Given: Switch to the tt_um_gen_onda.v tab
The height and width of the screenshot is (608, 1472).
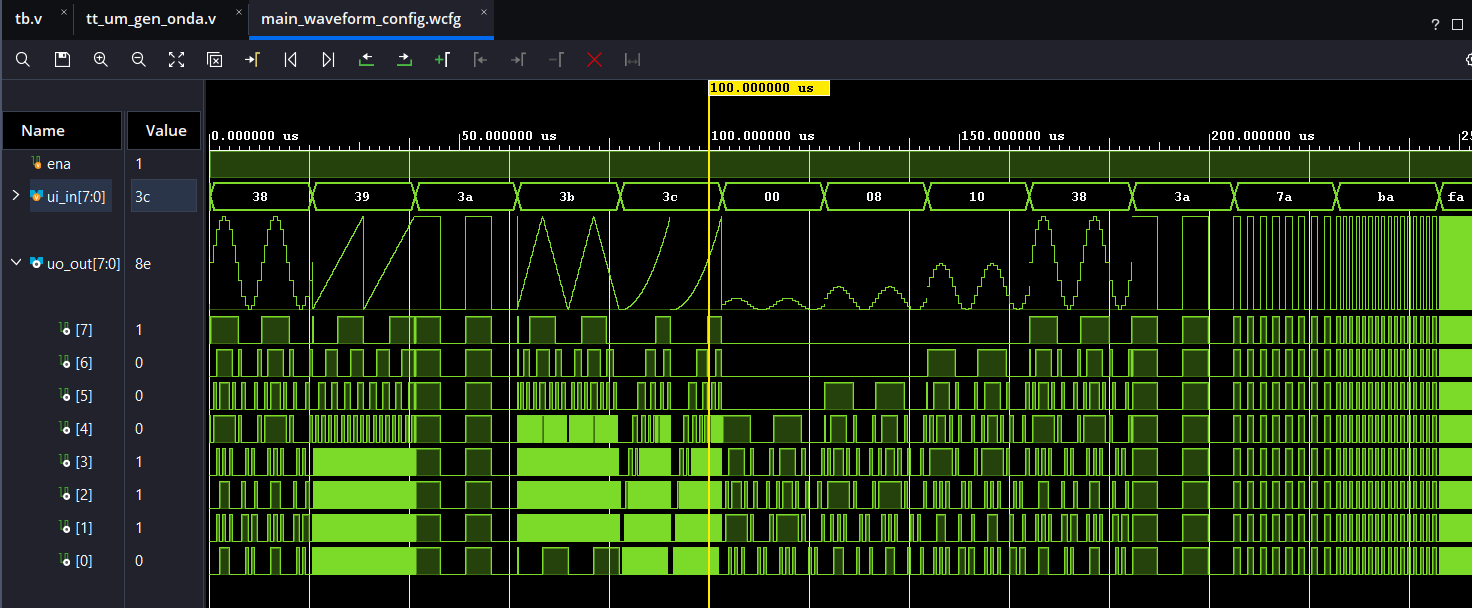Looking at the screenshot, I should click(151, 20).
